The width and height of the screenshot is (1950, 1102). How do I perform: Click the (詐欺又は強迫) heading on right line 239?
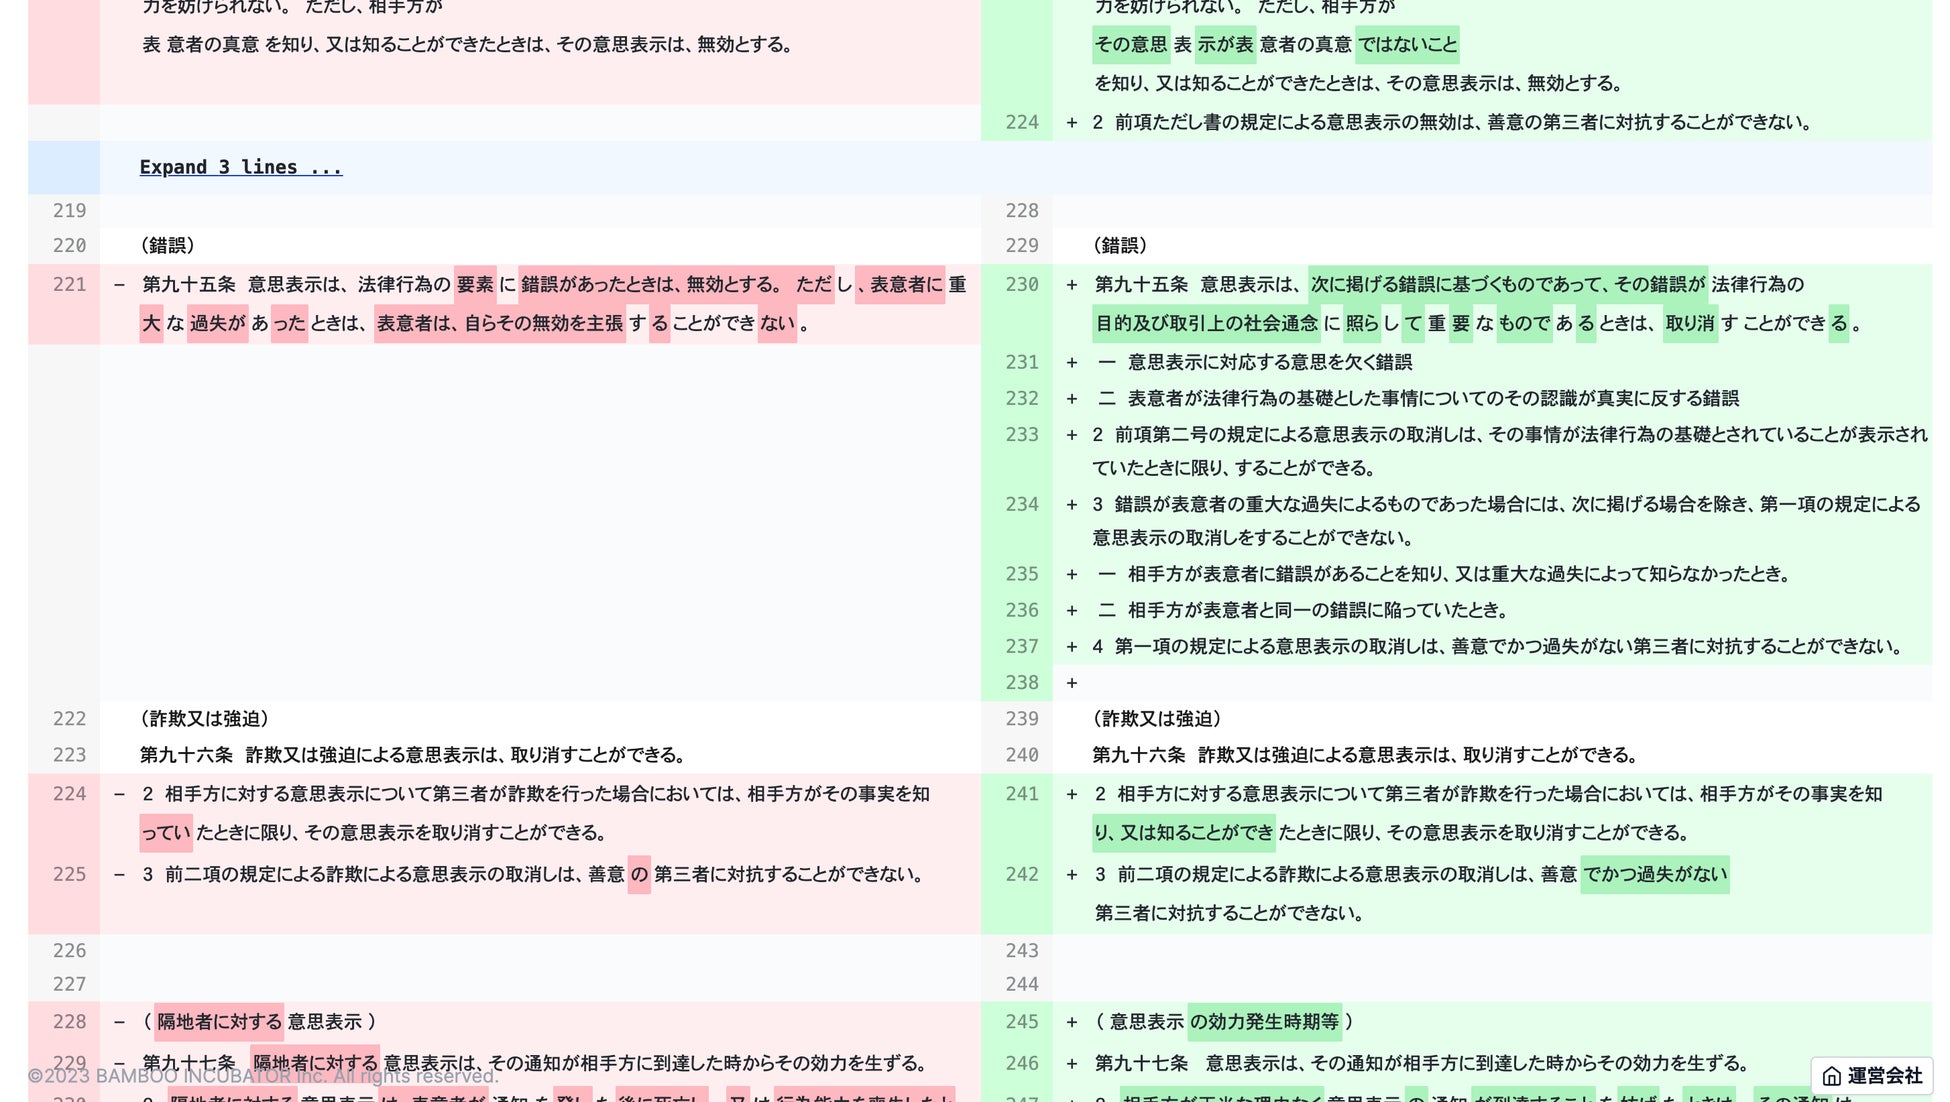pyautogui.click(x=1157, y=719)
